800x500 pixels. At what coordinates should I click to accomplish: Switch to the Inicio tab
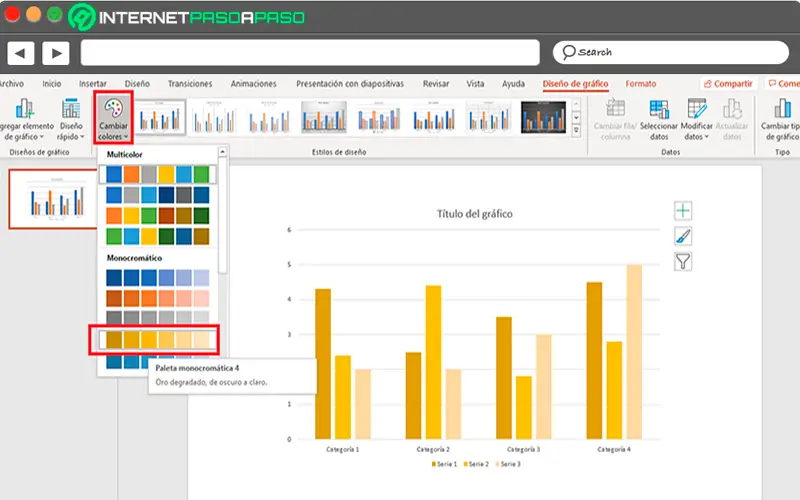coord(52,84)
